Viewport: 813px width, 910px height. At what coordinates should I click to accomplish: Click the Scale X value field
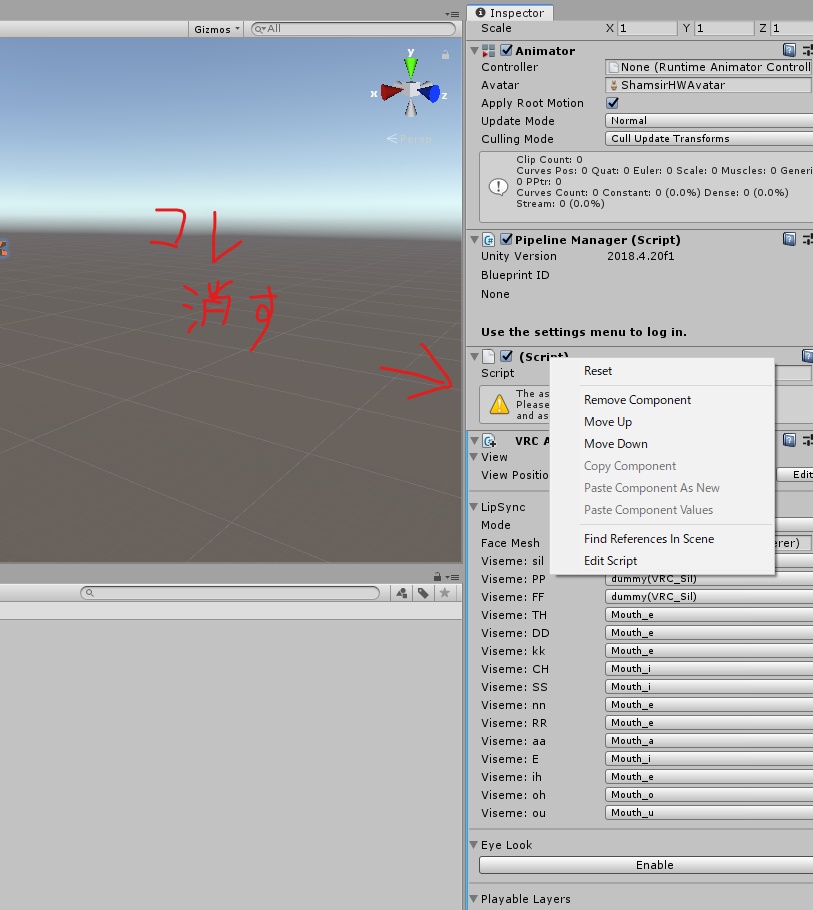tap(646, 28)
